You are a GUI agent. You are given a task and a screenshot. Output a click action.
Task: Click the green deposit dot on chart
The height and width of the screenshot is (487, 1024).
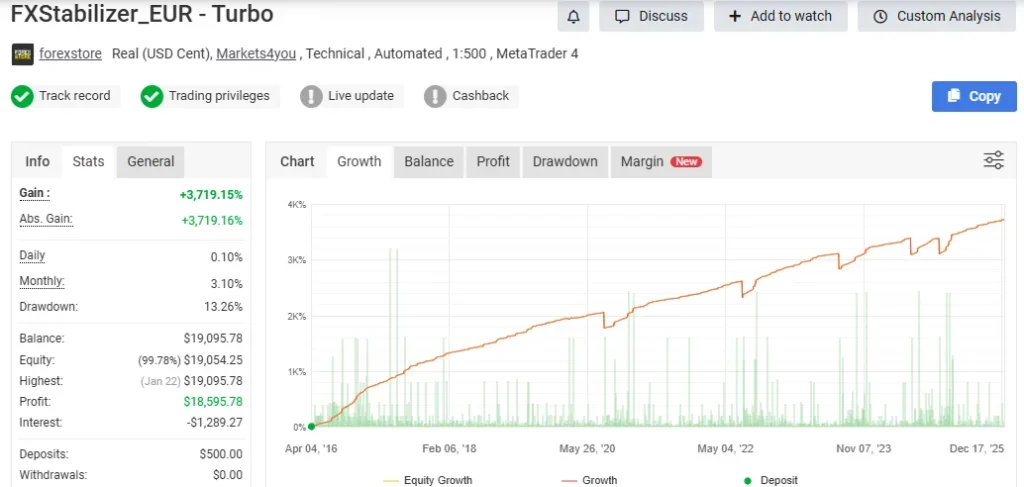point(312,426)
